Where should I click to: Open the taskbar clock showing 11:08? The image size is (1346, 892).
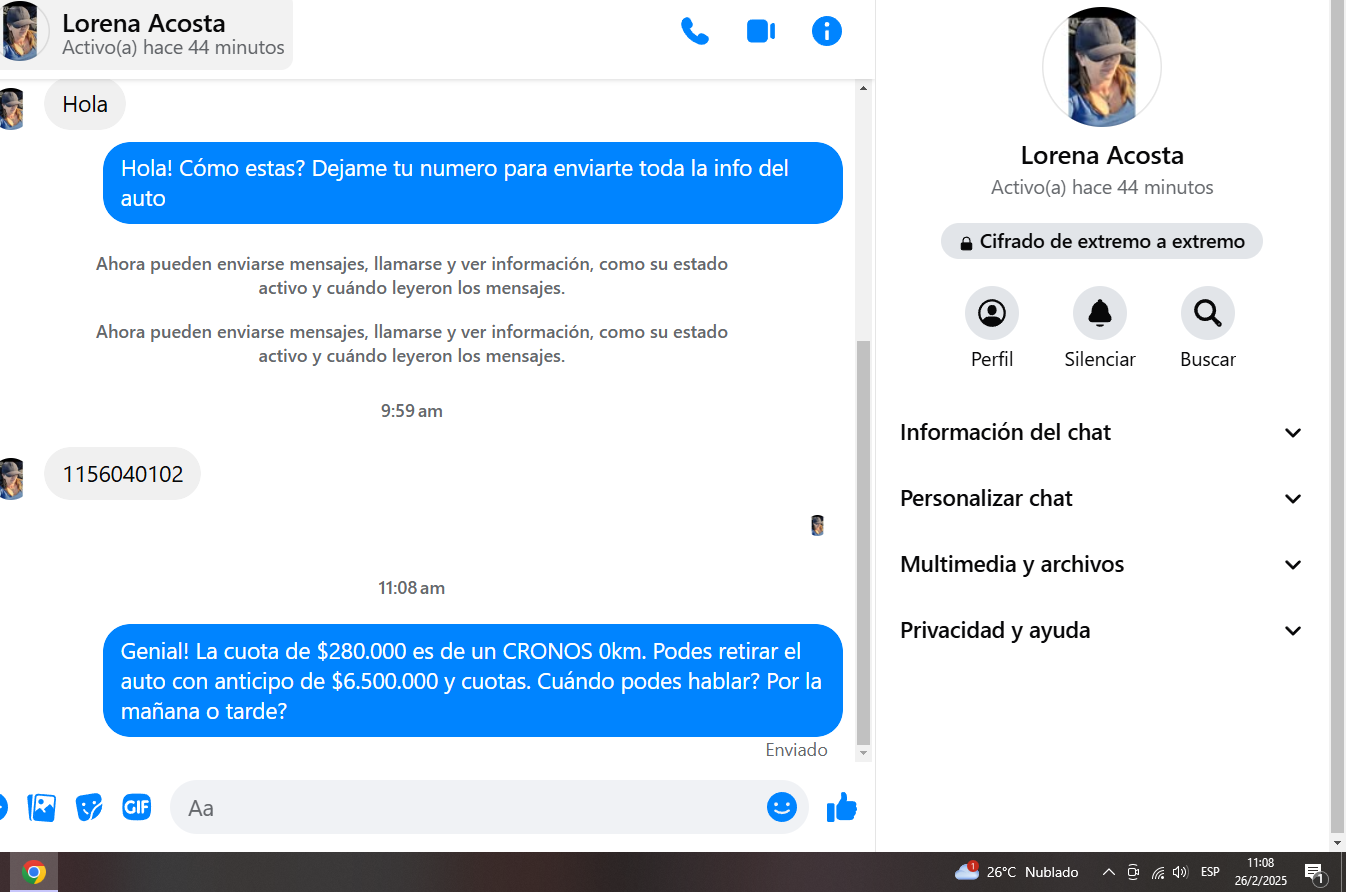point(1260,872)
